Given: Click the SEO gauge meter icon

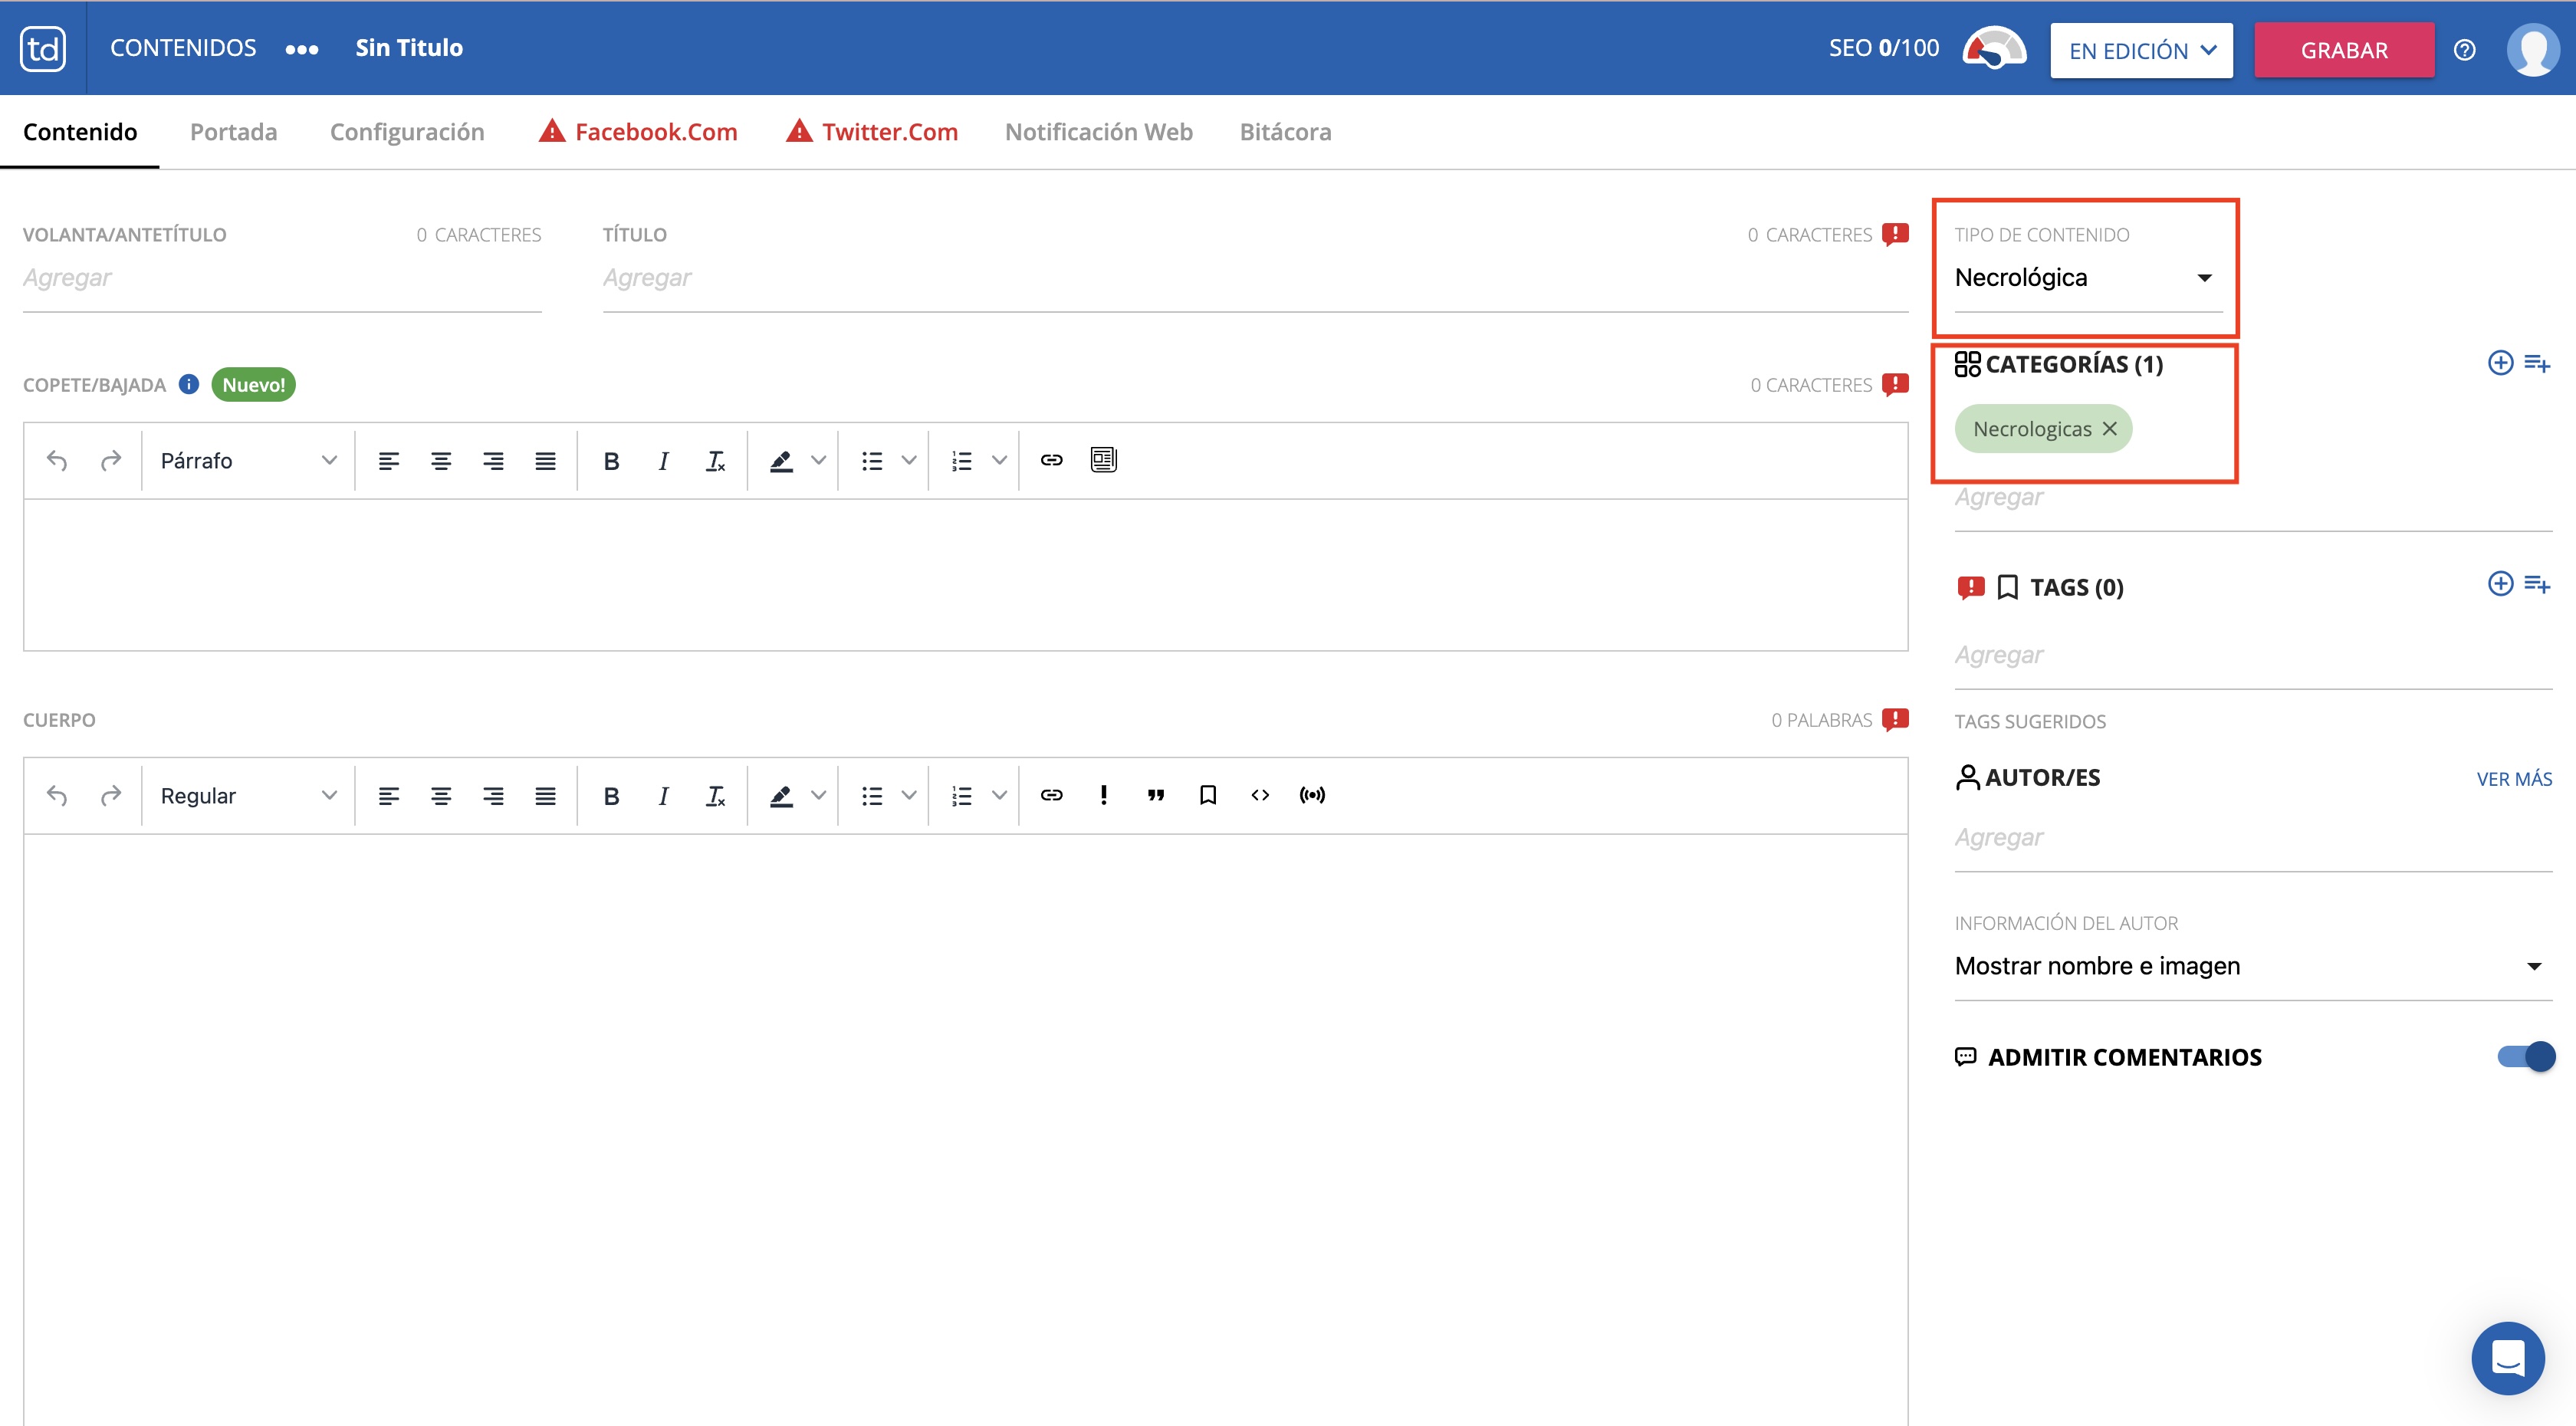Looking at the screenshot, I should click(1994, 48).
